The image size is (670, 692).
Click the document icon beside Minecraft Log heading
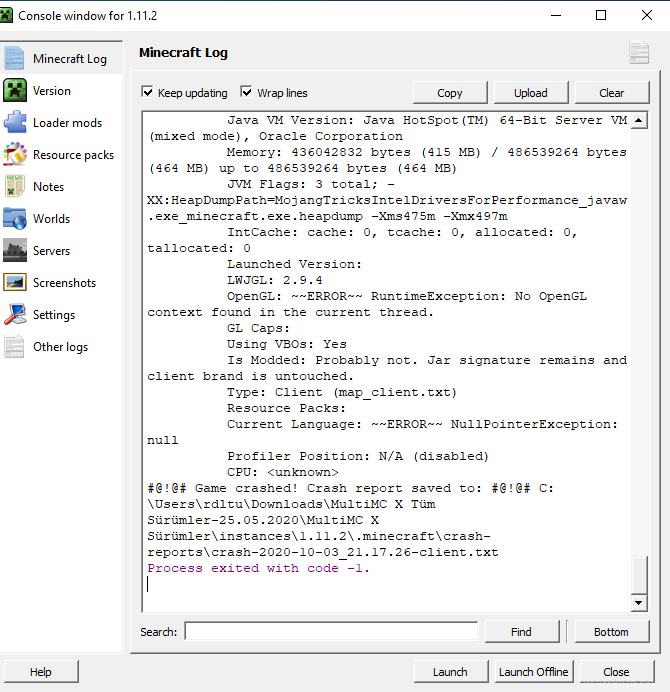click(639, 53)
